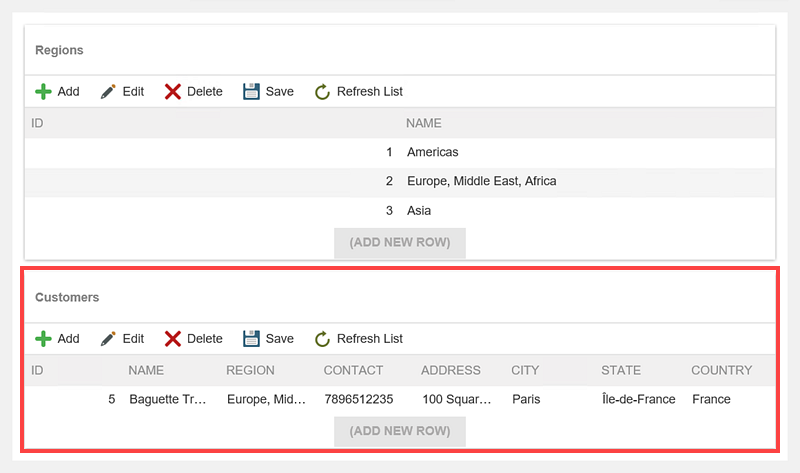The image size is (800, 473).
Task: Click the Baguette customer name cell
Action: pos(167,399)
